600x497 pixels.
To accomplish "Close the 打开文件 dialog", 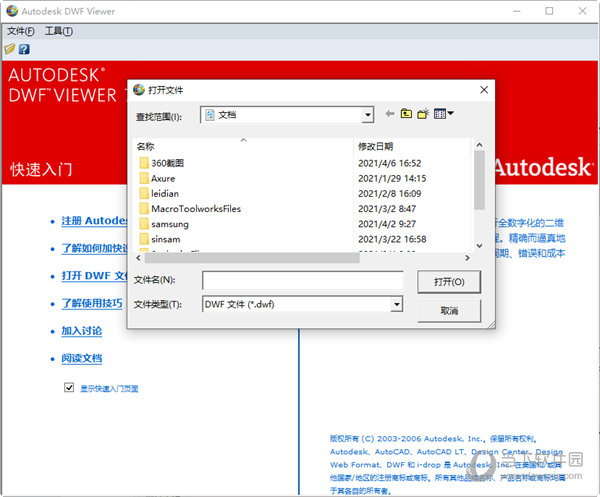I will (484, 90).
